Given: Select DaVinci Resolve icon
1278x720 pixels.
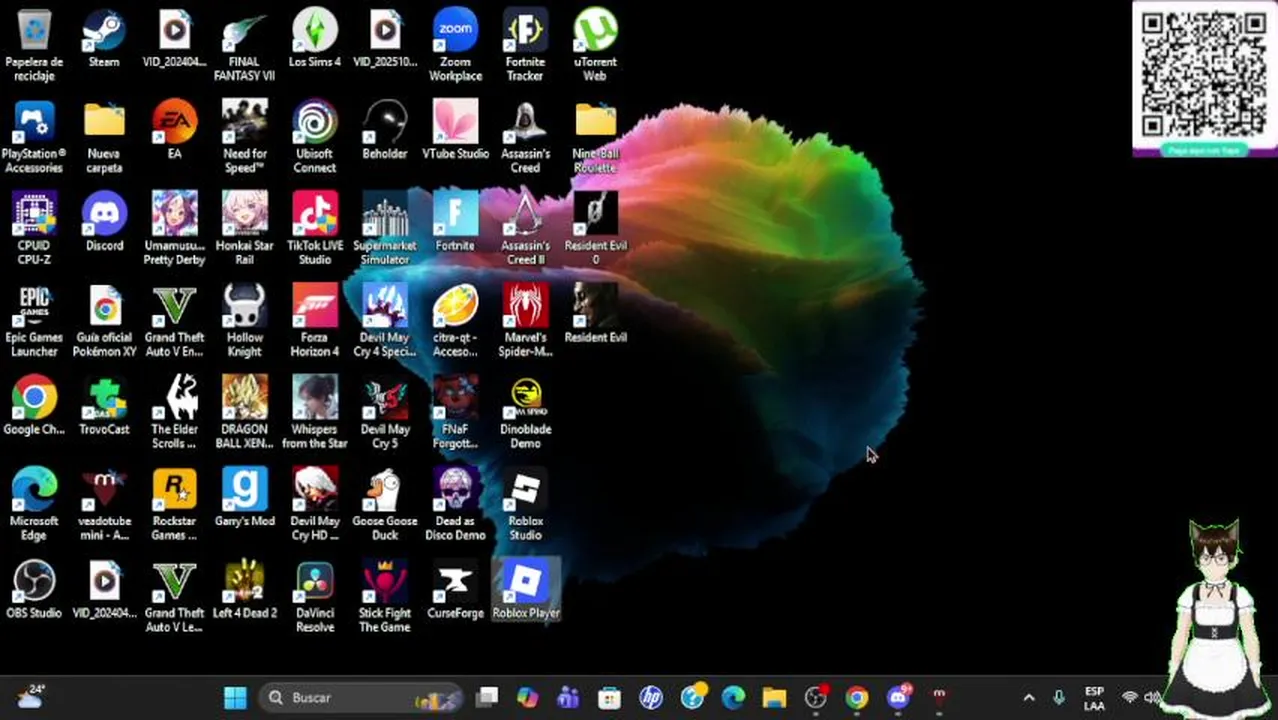Looking at the screenshot, I should coord(315,598).
